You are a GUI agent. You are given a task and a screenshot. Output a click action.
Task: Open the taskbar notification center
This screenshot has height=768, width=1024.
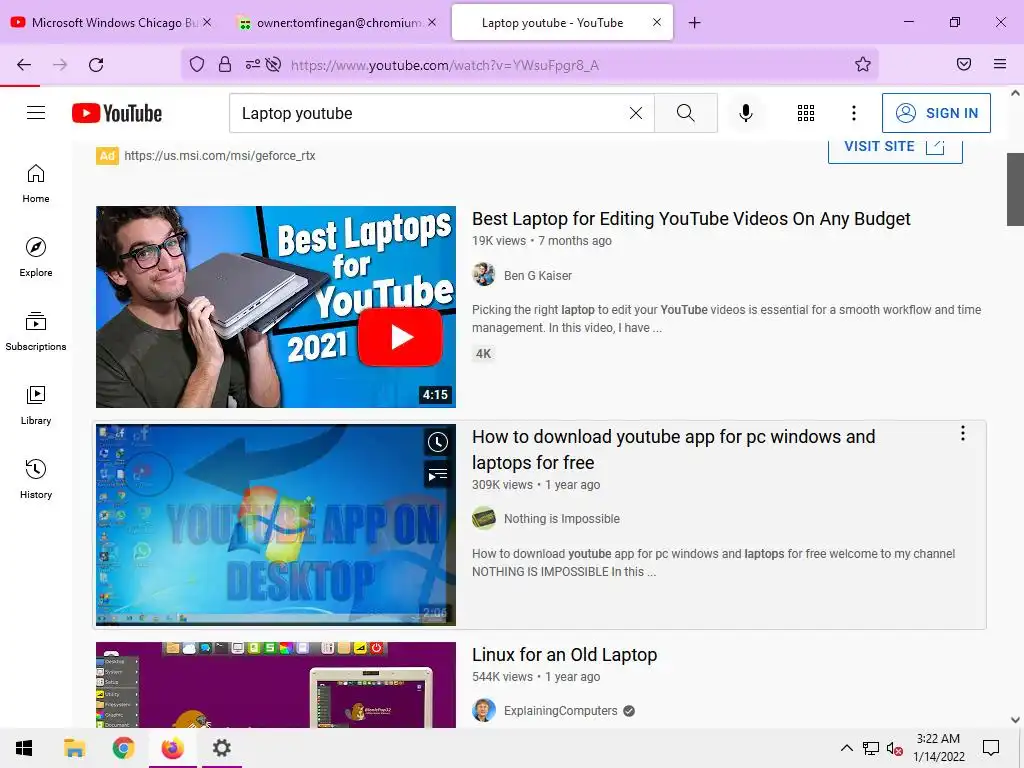(991, 748)
